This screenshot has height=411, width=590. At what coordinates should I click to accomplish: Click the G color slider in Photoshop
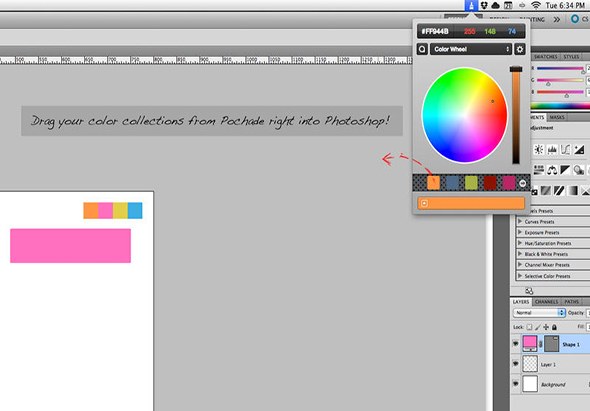(560, 80)
